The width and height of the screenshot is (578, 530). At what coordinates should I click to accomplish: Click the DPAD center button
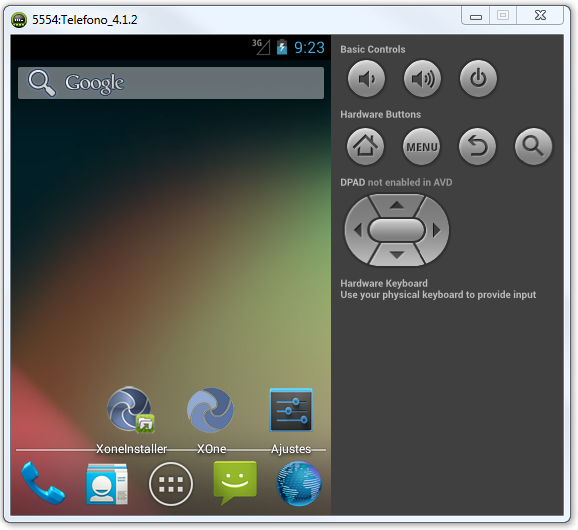coord(397,230)
